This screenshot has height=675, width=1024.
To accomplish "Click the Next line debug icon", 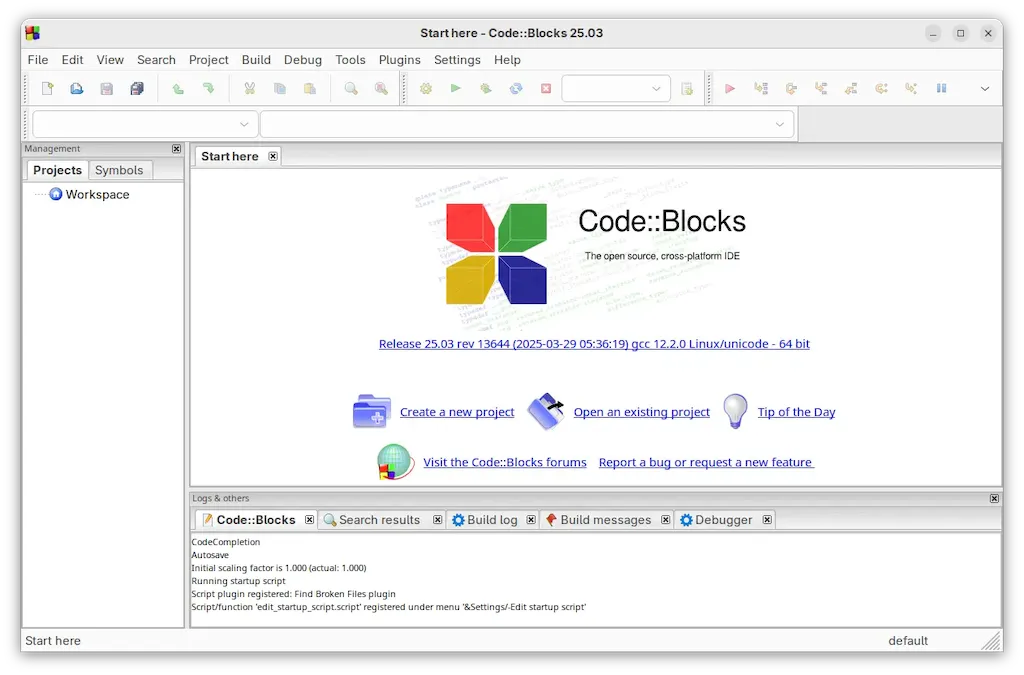I will click(x=791, y=88).
